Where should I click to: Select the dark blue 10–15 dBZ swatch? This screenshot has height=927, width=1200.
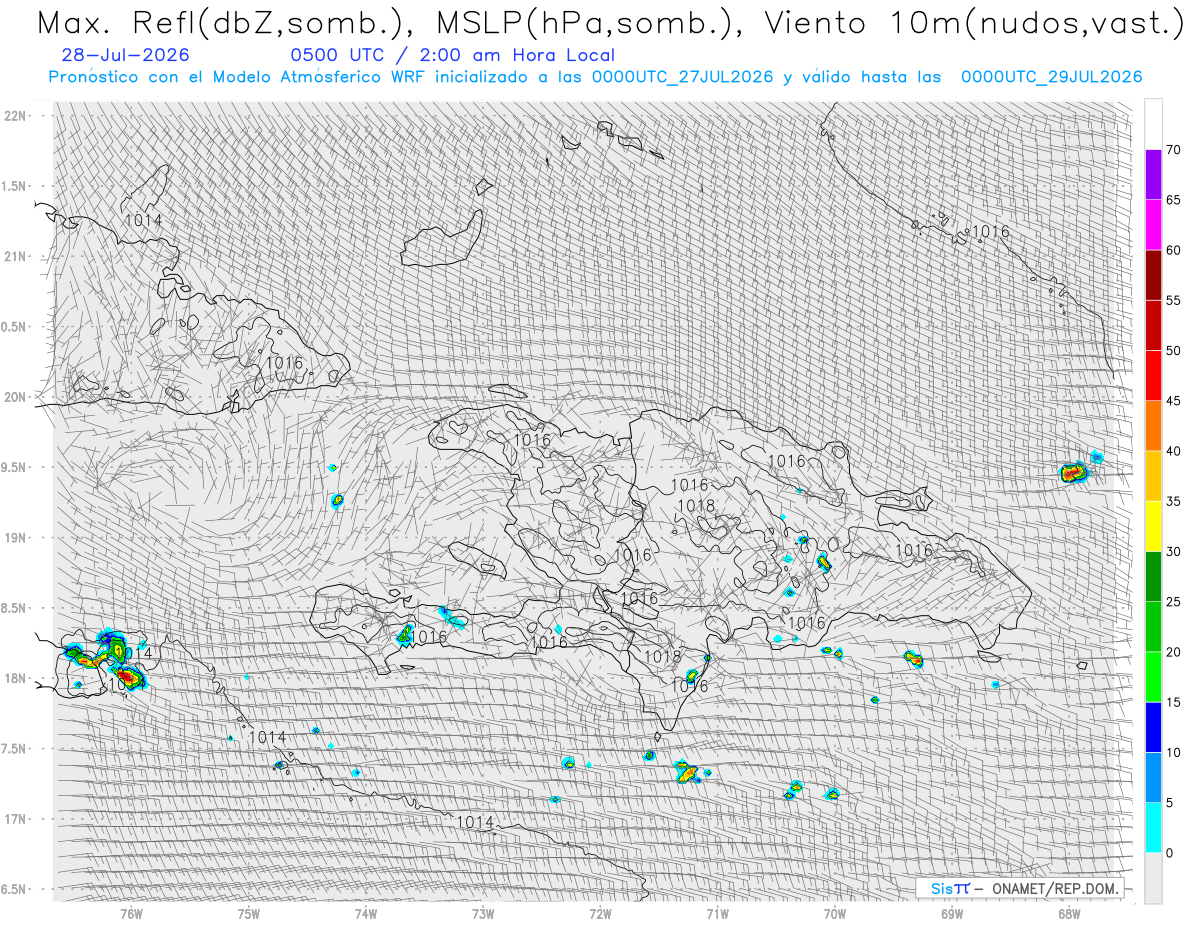(x=1154, y=727)
